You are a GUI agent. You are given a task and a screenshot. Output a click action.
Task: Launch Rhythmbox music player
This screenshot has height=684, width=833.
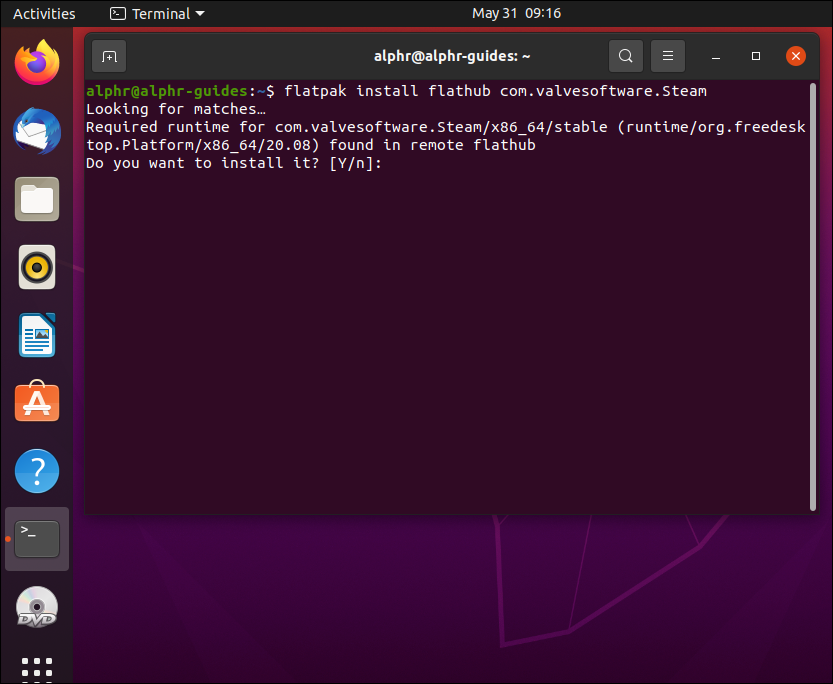pyautogui.click(x=37, y=267)
